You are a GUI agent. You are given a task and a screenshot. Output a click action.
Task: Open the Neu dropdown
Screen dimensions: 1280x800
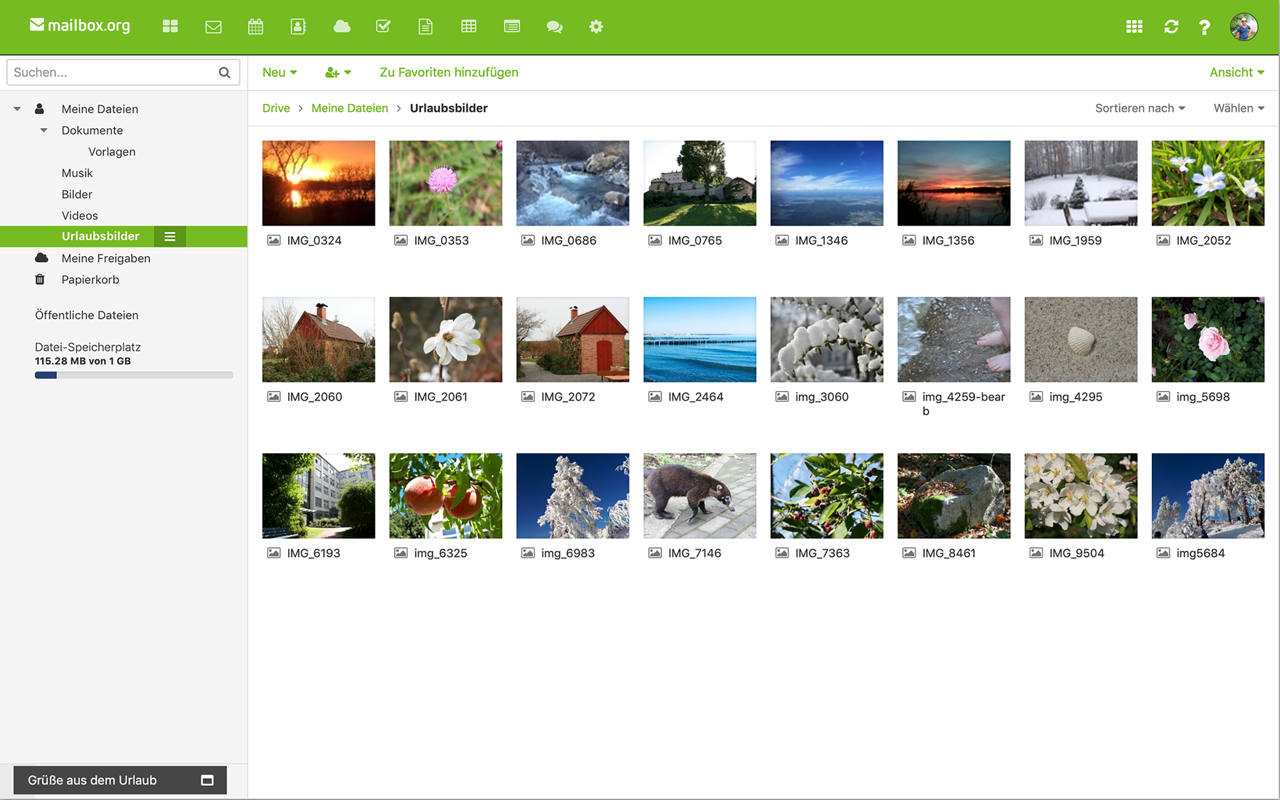pyautogui.click(x=280, y=72)
